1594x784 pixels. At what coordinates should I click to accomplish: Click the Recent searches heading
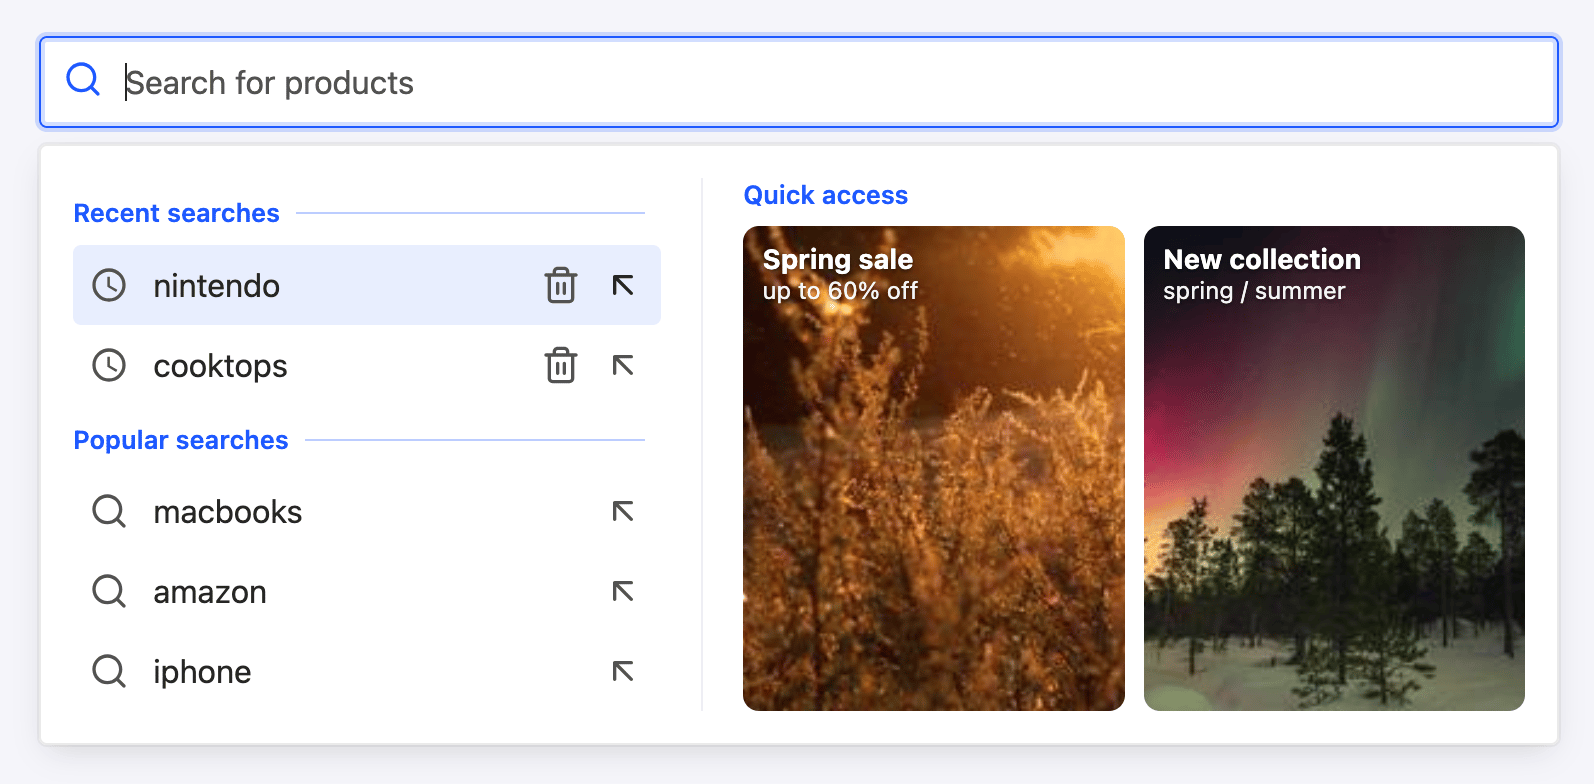(177, 213)
